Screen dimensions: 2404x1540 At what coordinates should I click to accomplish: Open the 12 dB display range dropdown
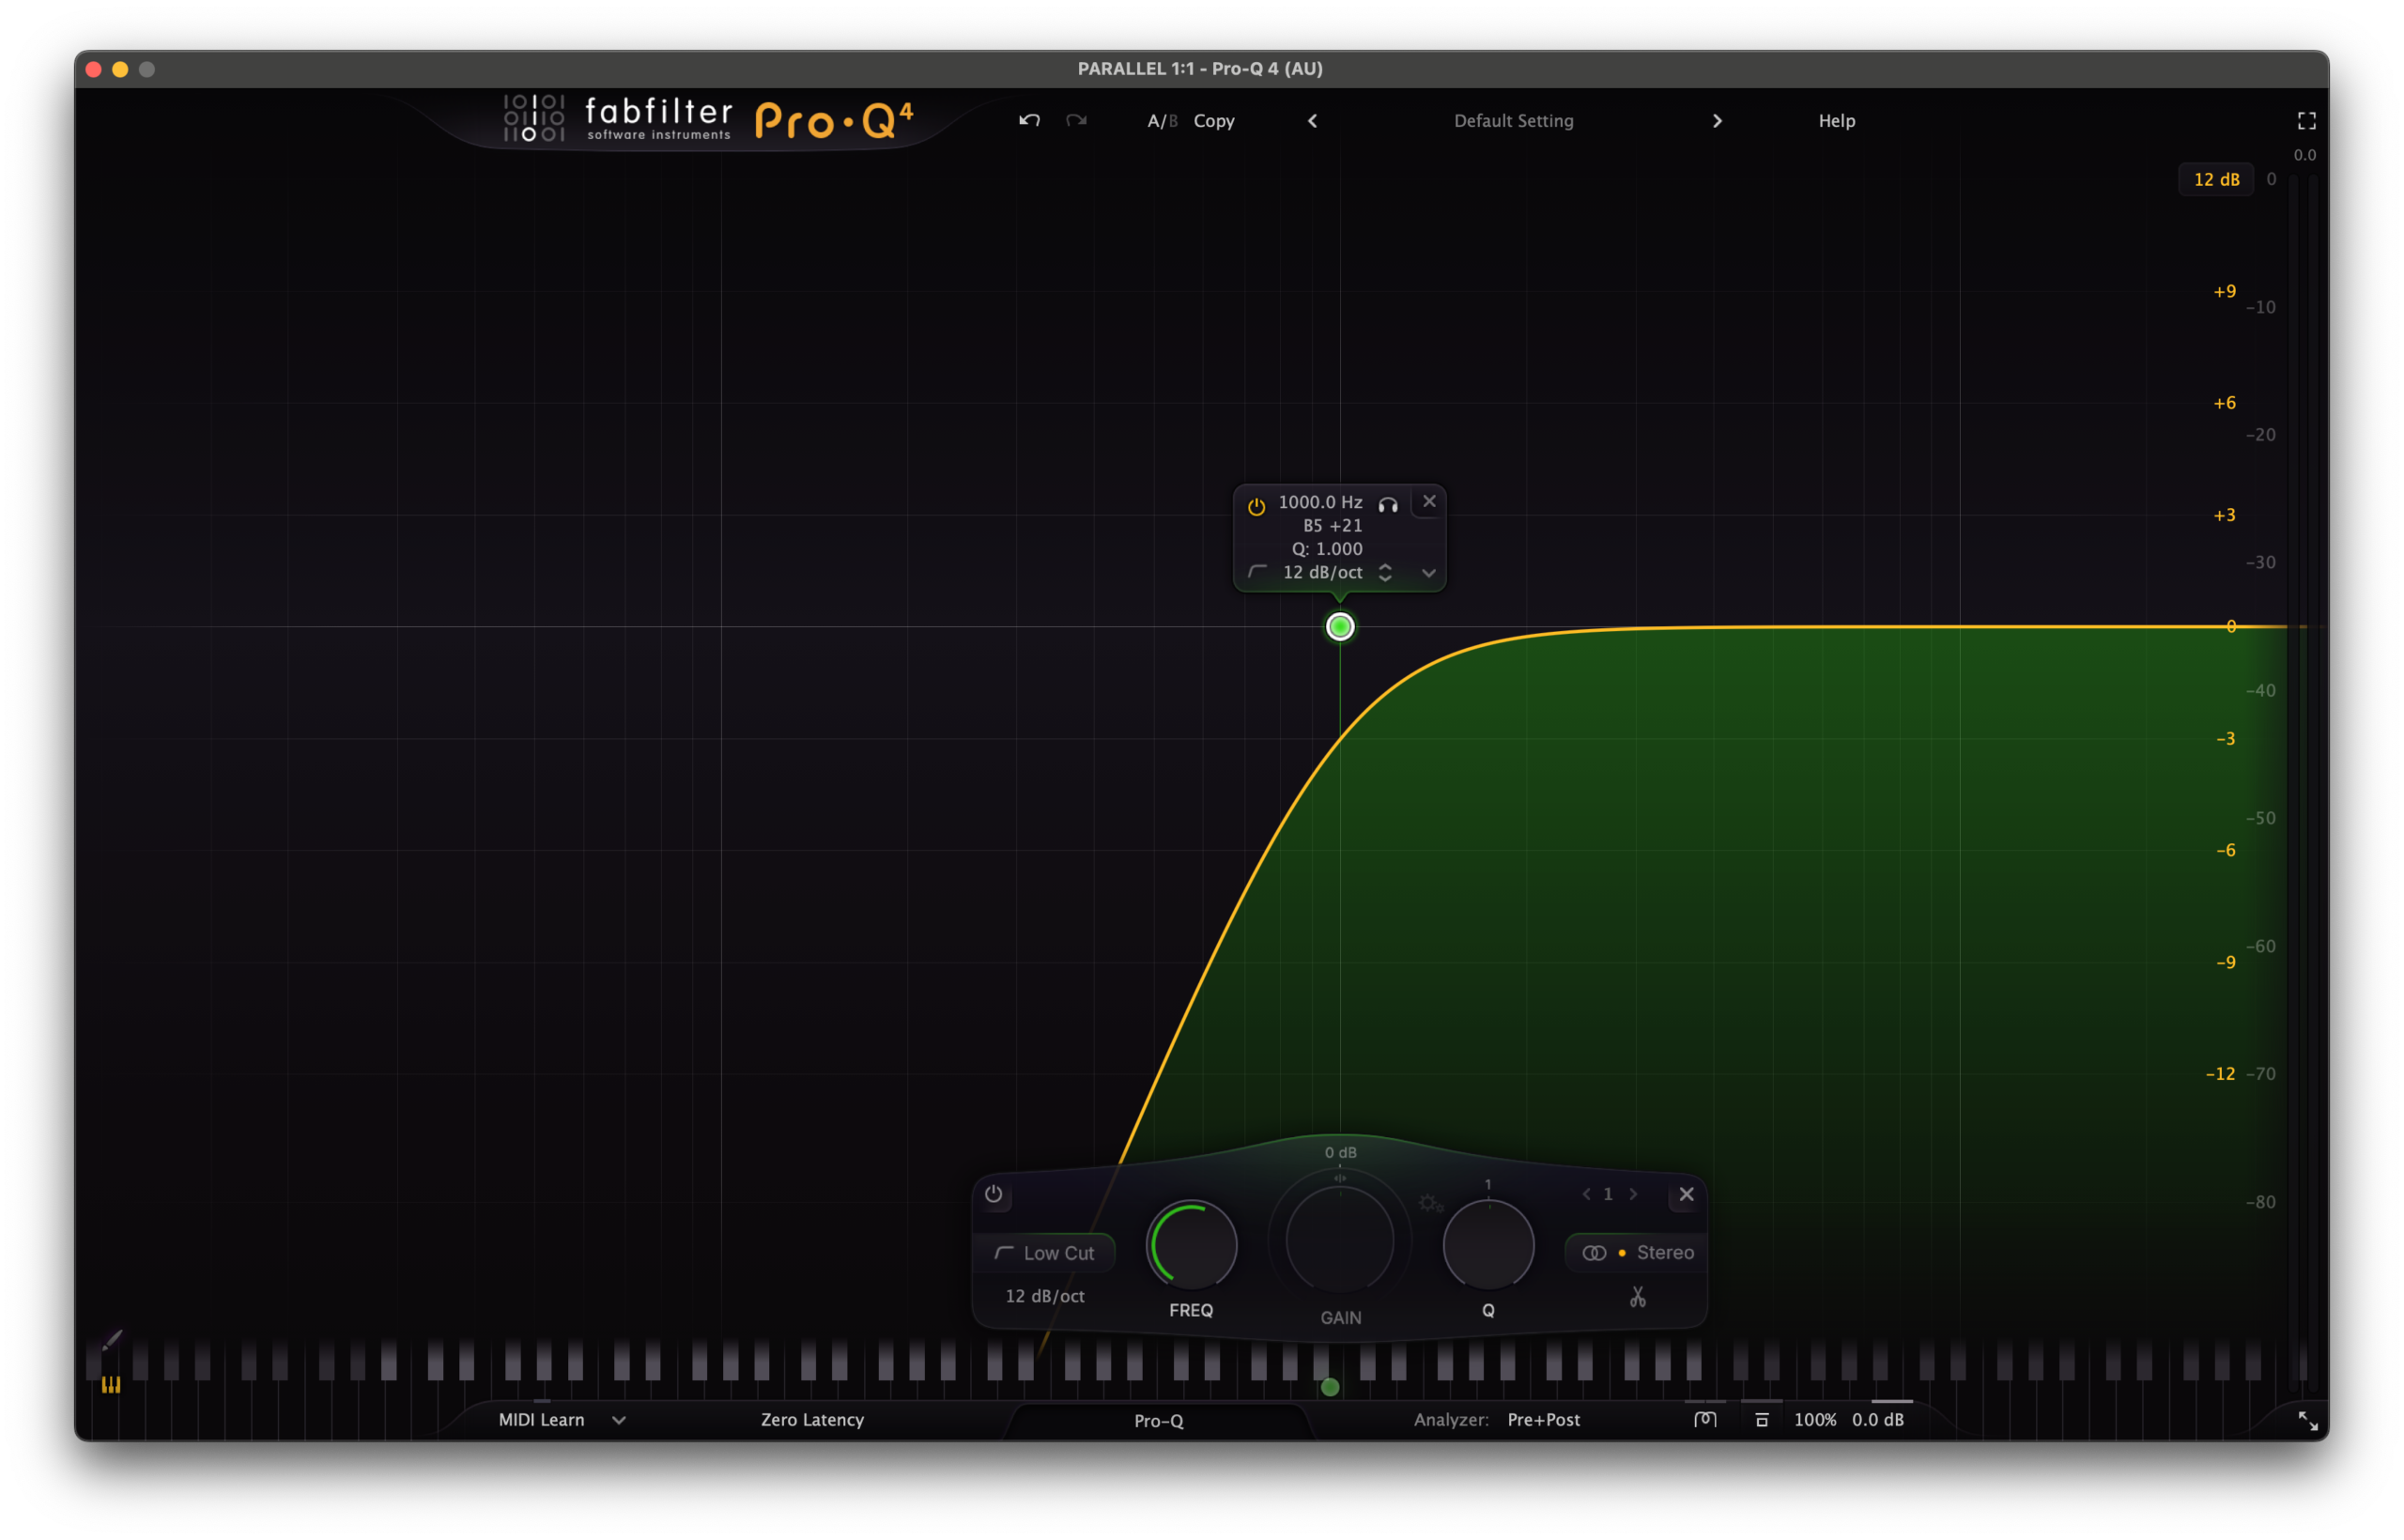pos(2215,180)
